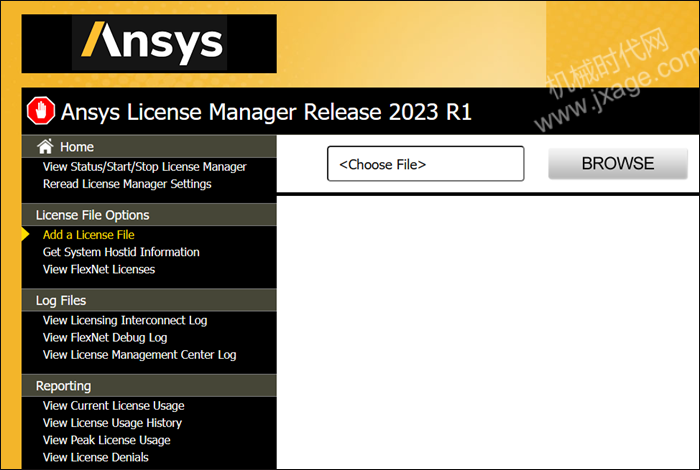Open View FlexNet Licenses
Viewport: 700px width, 470px height.
pyautogui.click(x=99, y=269)
